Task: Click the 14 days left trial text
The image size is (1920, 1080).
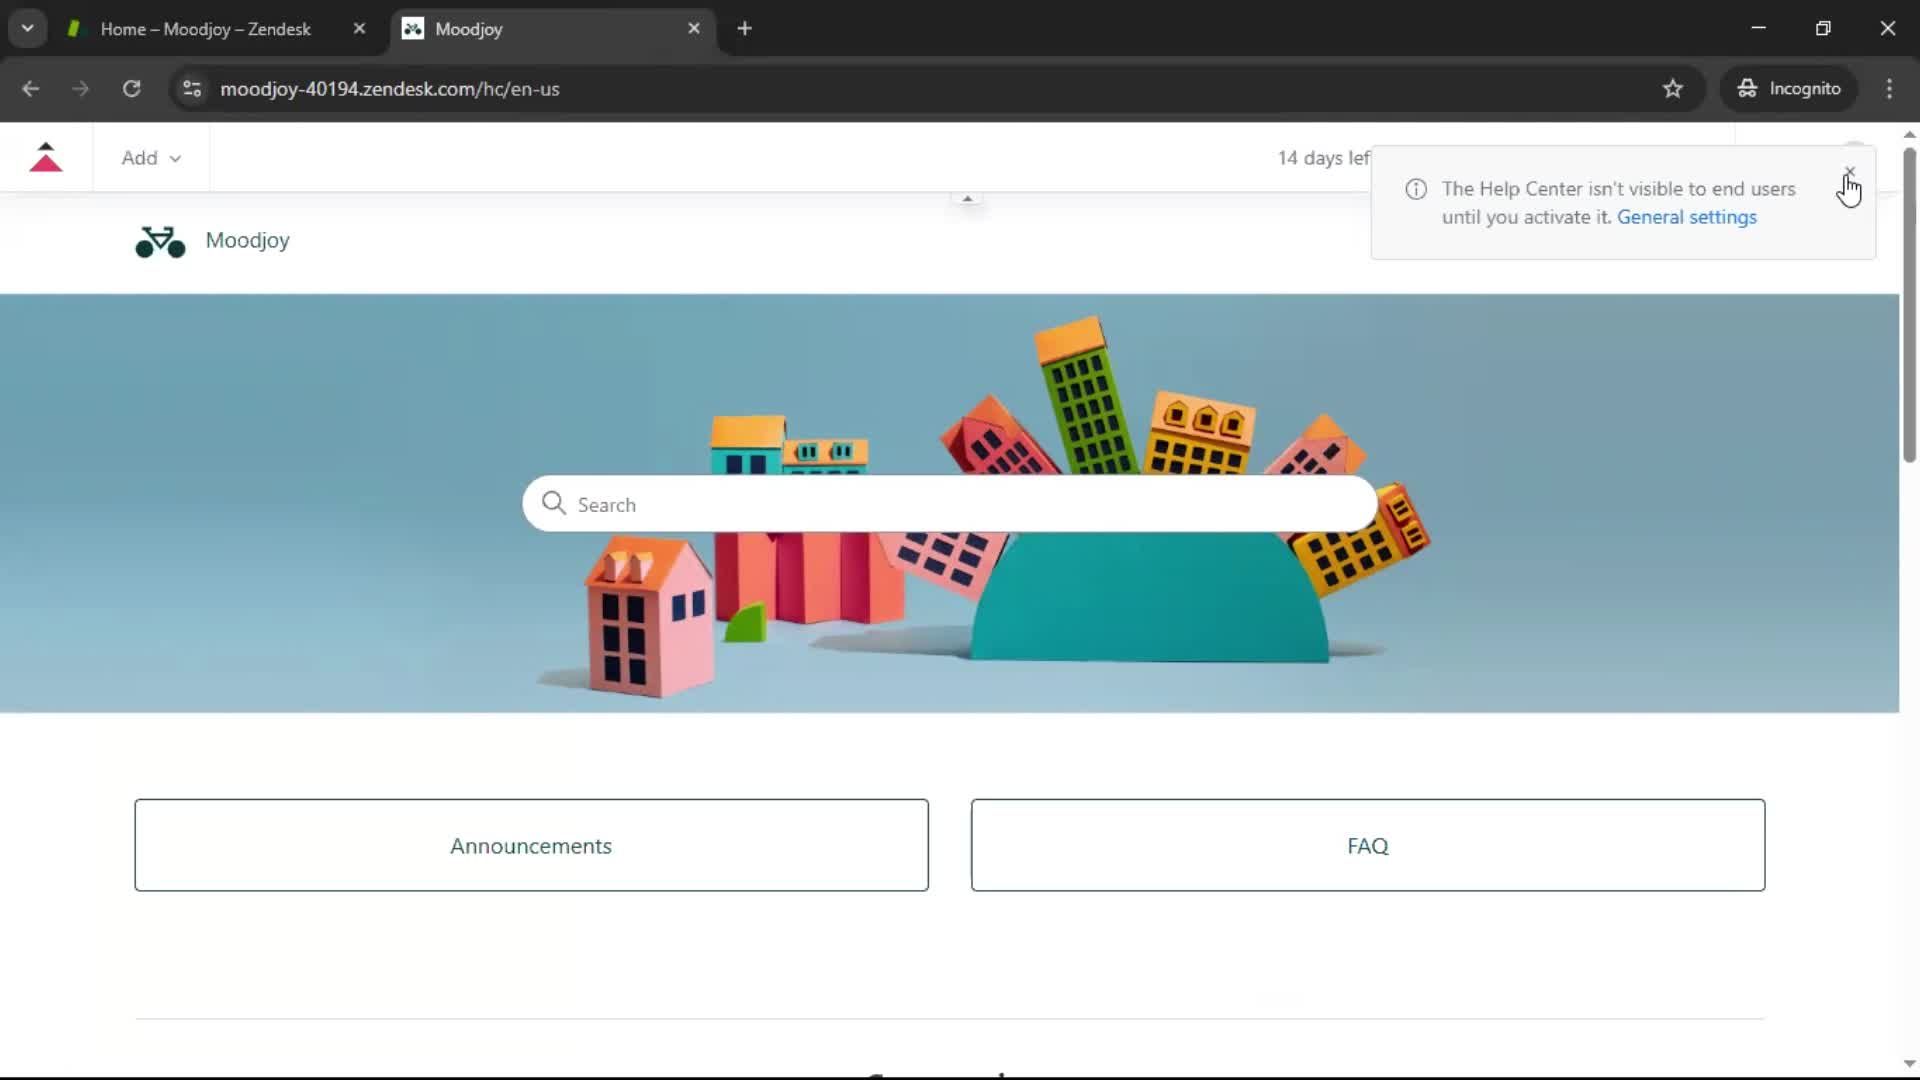Action: pos(1323,158)
